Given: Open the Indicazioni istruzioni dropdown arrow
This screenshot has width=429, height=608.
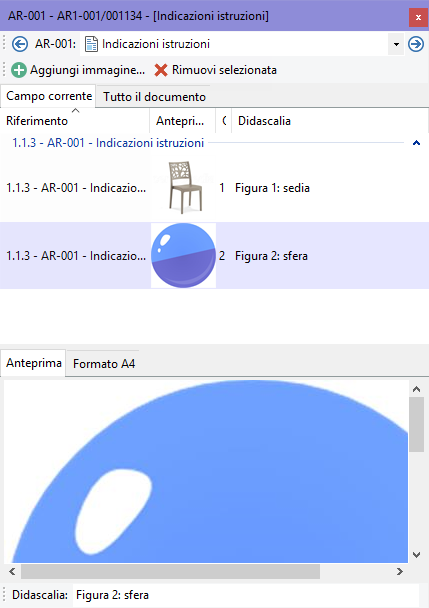Looking at the screenshot, I should click(x=396, y=44).
